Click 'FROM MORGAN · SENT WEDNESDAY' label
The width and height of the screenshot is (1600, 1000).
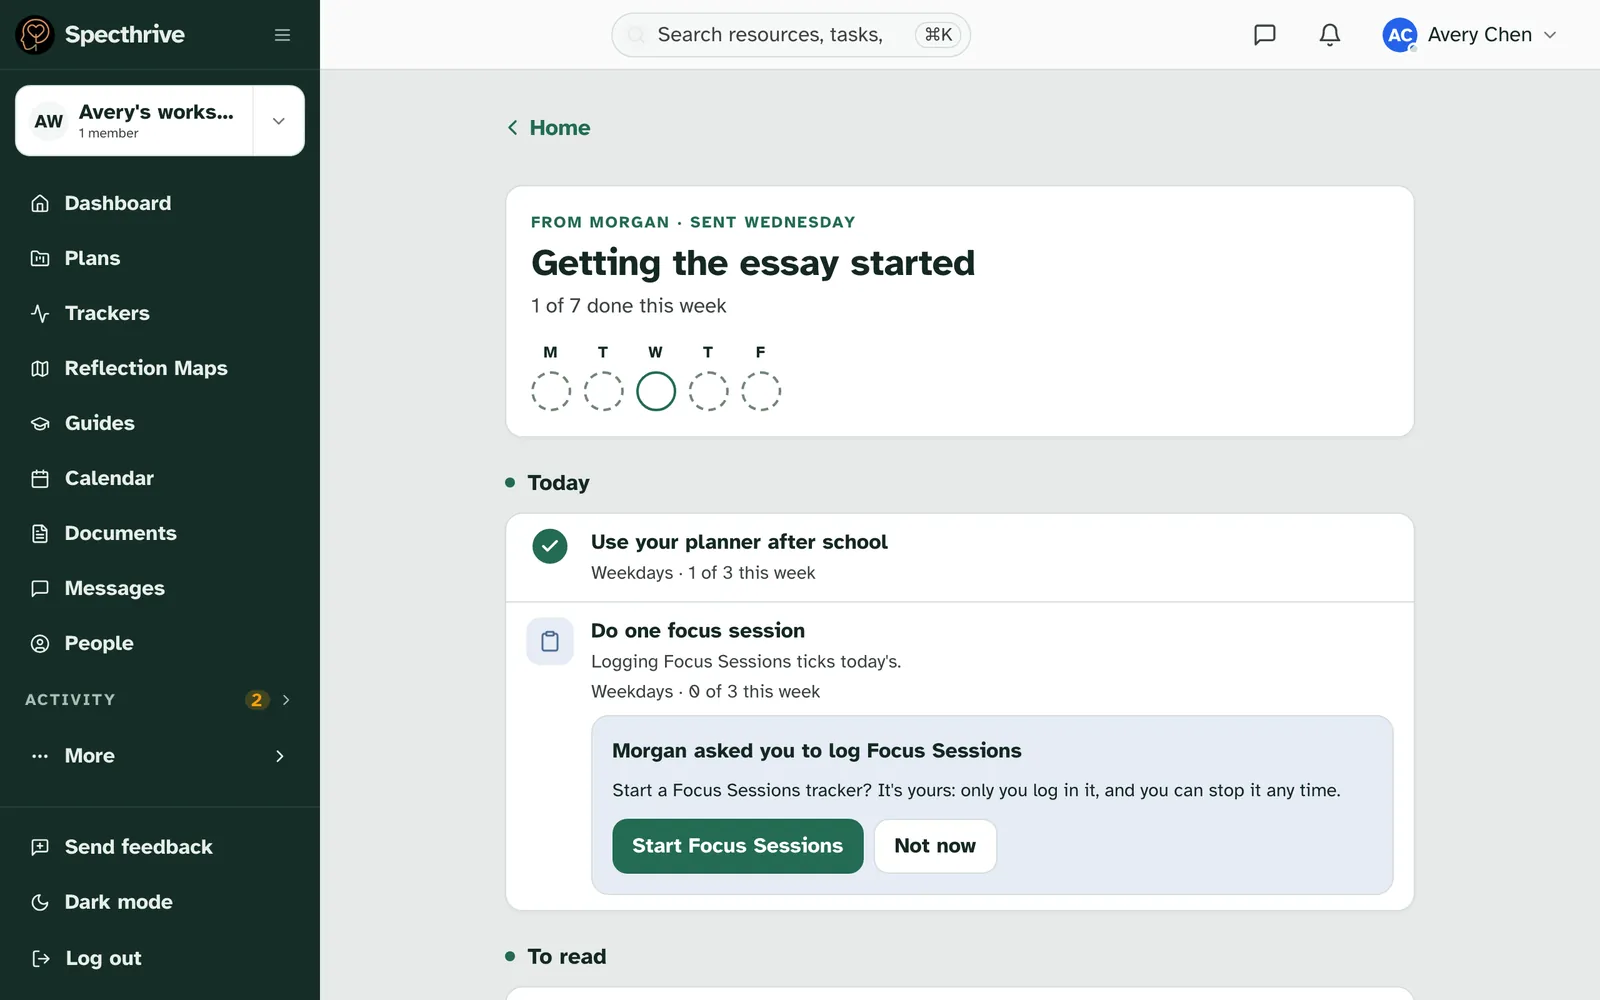click(693, 222)
